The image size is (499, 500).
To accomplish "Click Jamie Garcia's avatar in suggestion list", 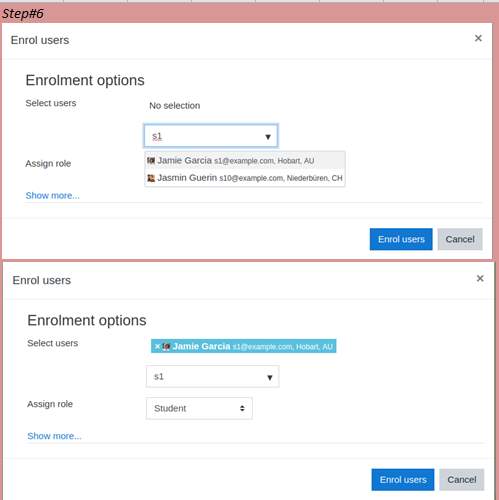I will tap(151, 161).
